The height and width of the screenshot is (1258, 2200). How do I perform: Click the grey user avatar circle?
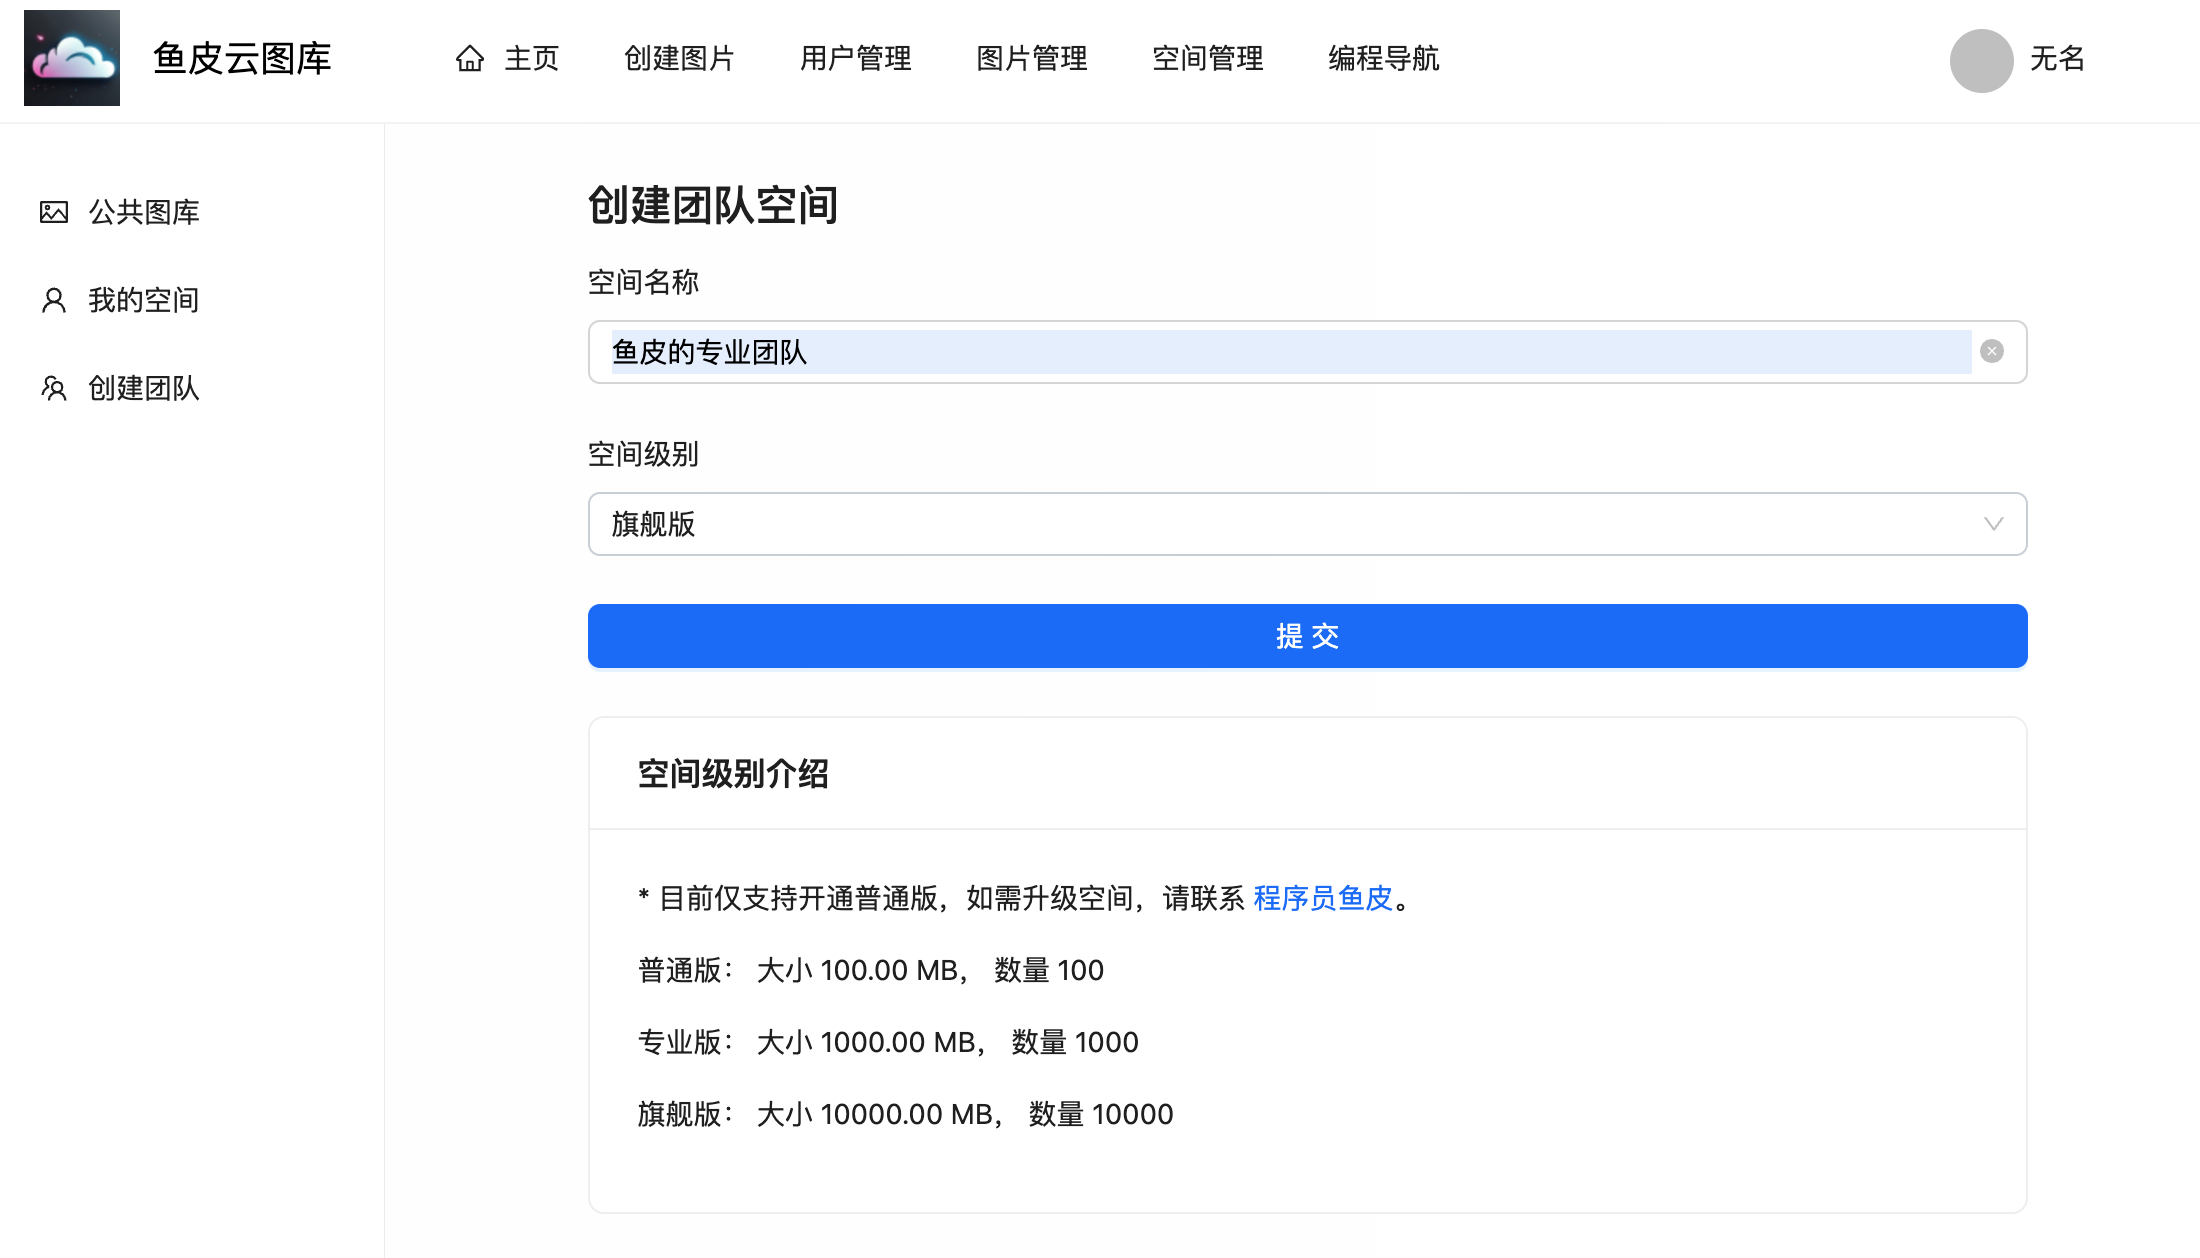[1980, 60]
